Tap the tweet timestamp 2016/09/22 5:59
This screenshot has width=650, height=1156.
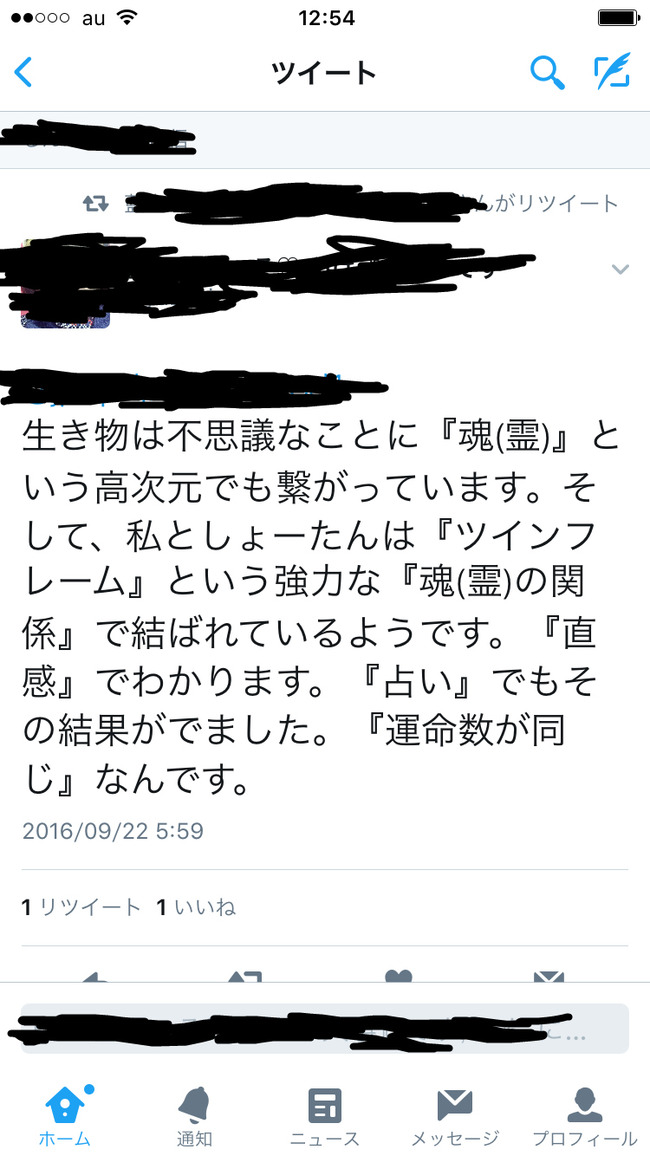pos(113,831)
